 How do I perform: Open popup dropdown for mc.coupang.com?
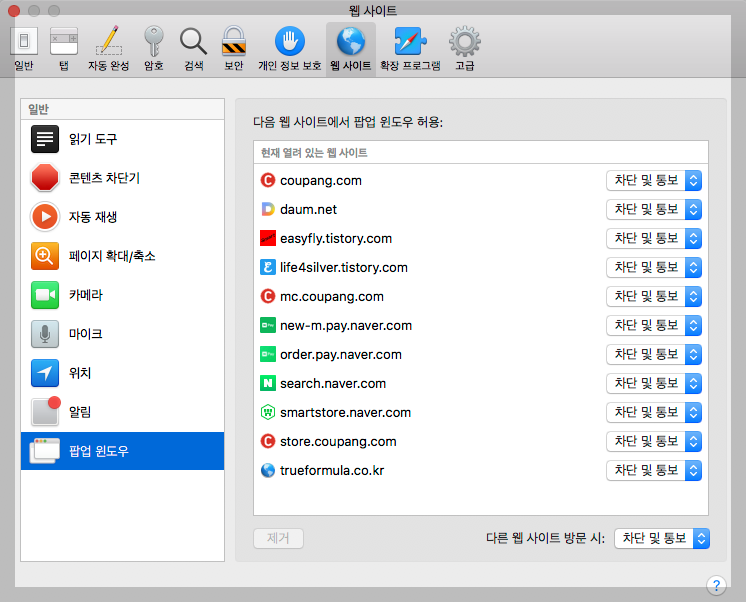pyautogui.click(x=654, y=296)
